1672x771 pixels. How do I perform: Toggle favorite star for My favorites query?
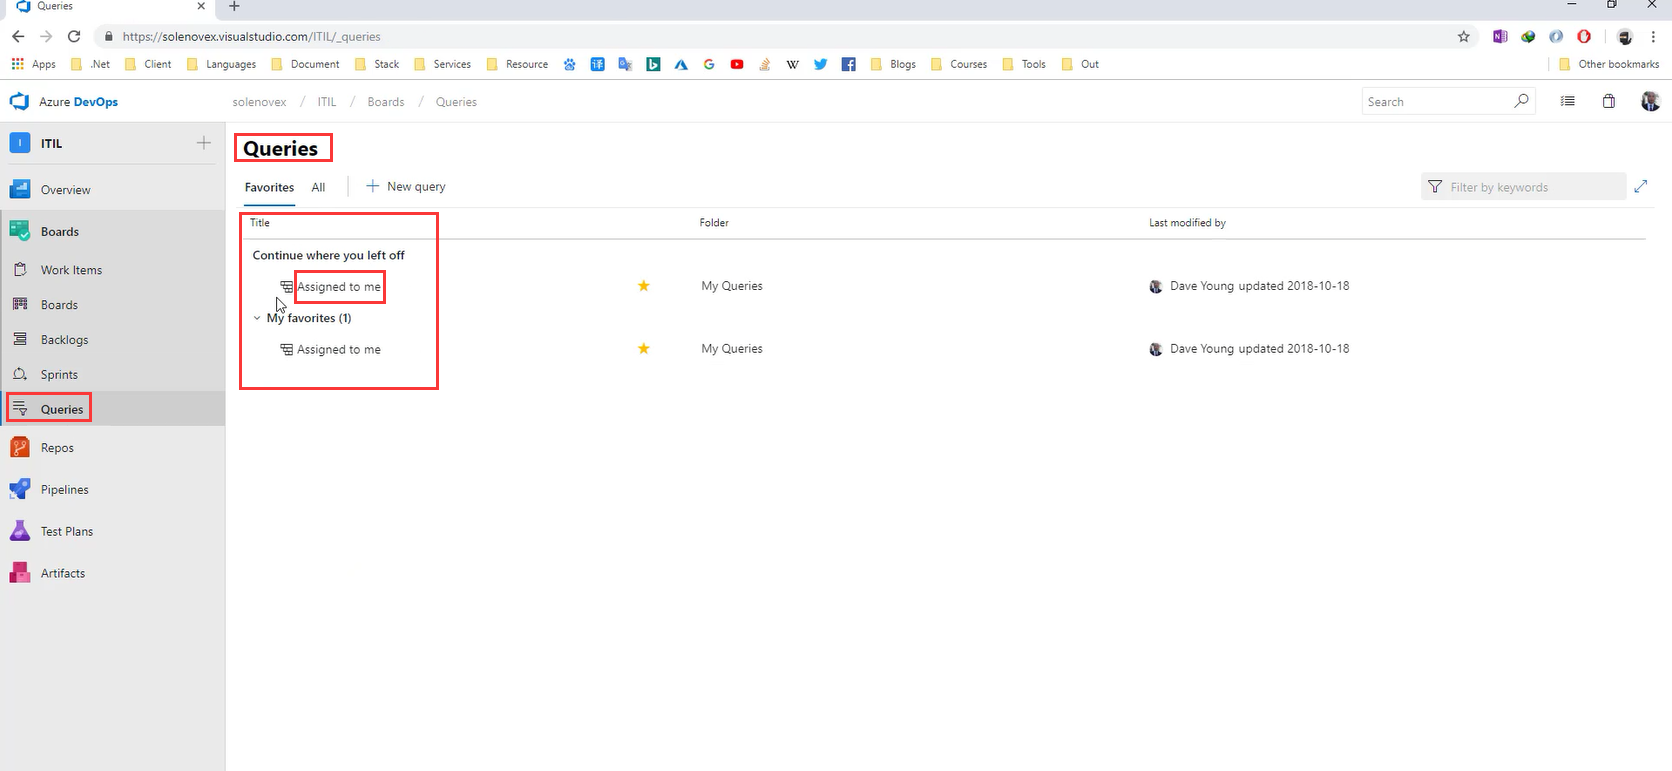click(x=644, y=349)
